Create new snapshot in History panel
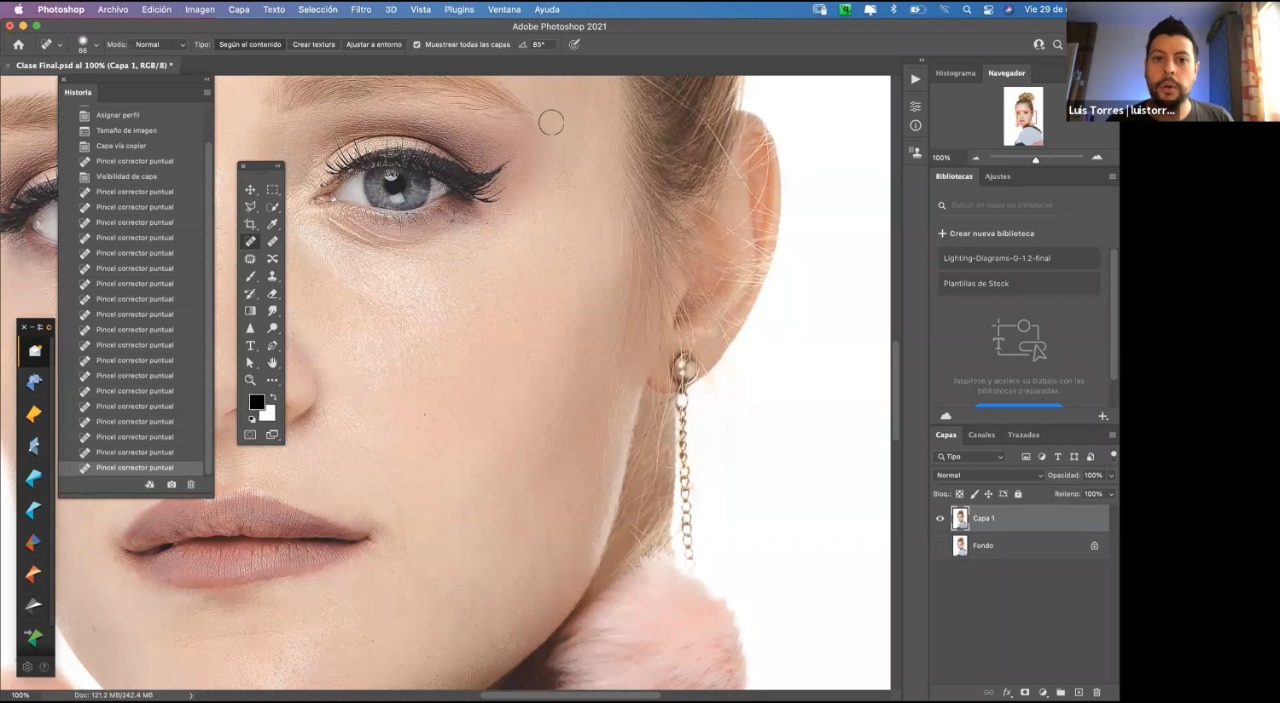 point(171,485)
